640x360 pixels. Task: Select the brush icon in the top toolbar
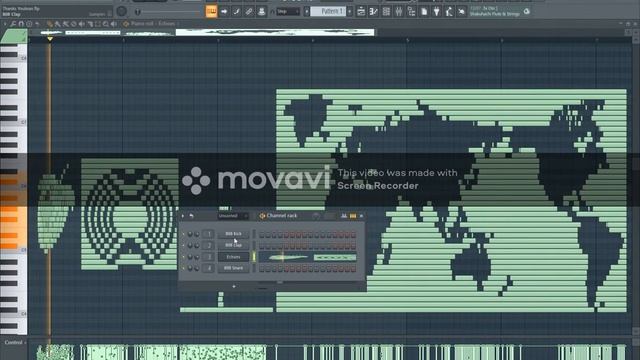point(236,11)
